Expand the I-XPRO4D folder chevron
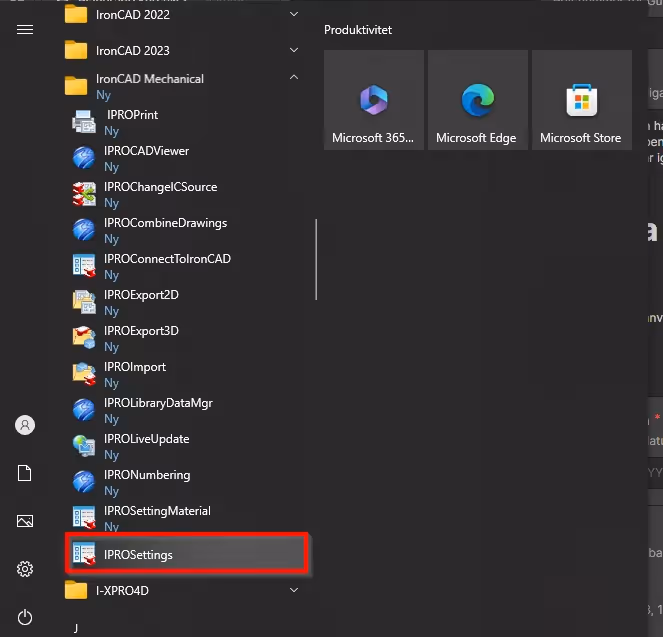Image resolution: width=663 pixels, height=637 pixels. (x=294, y=590)
